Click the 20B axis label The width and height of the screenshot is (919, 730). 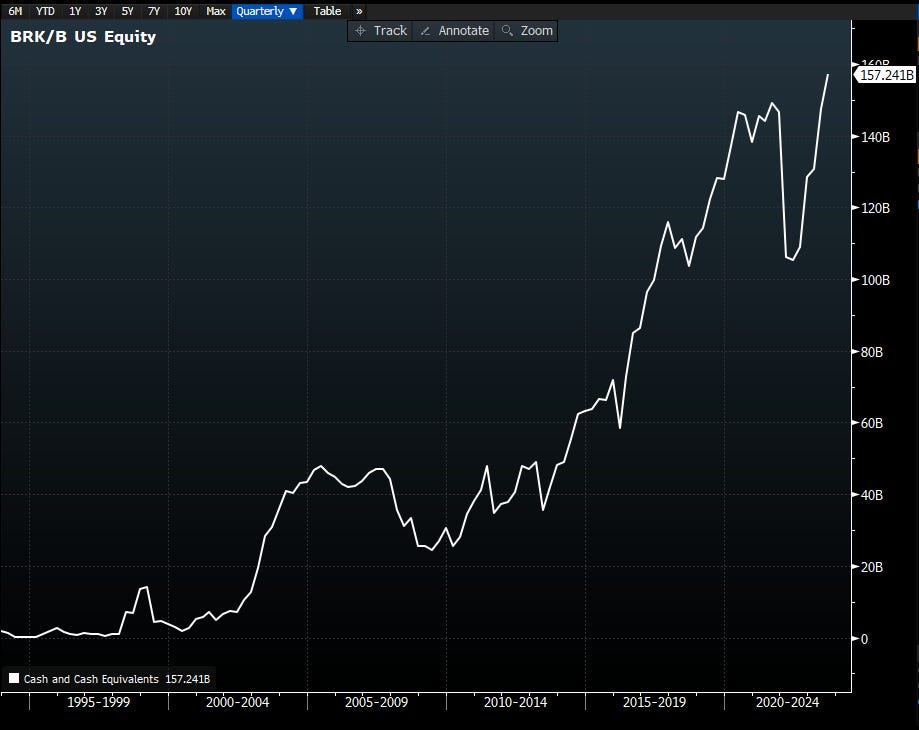872,567
